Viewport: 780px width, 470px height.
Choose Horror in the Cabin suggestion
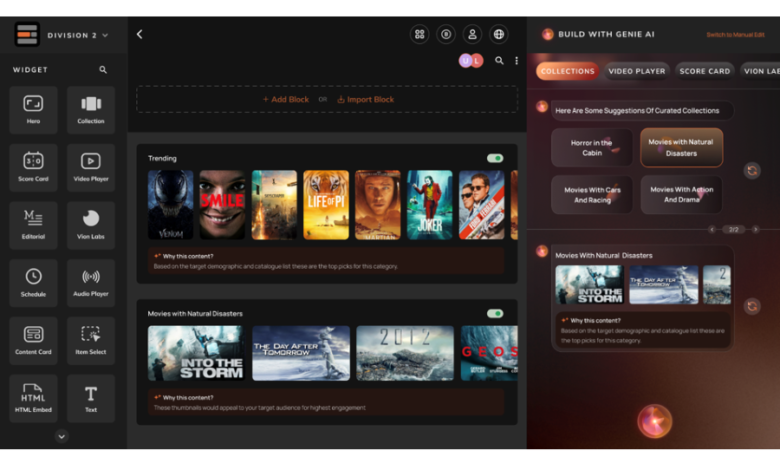click(x=592, y=148)
